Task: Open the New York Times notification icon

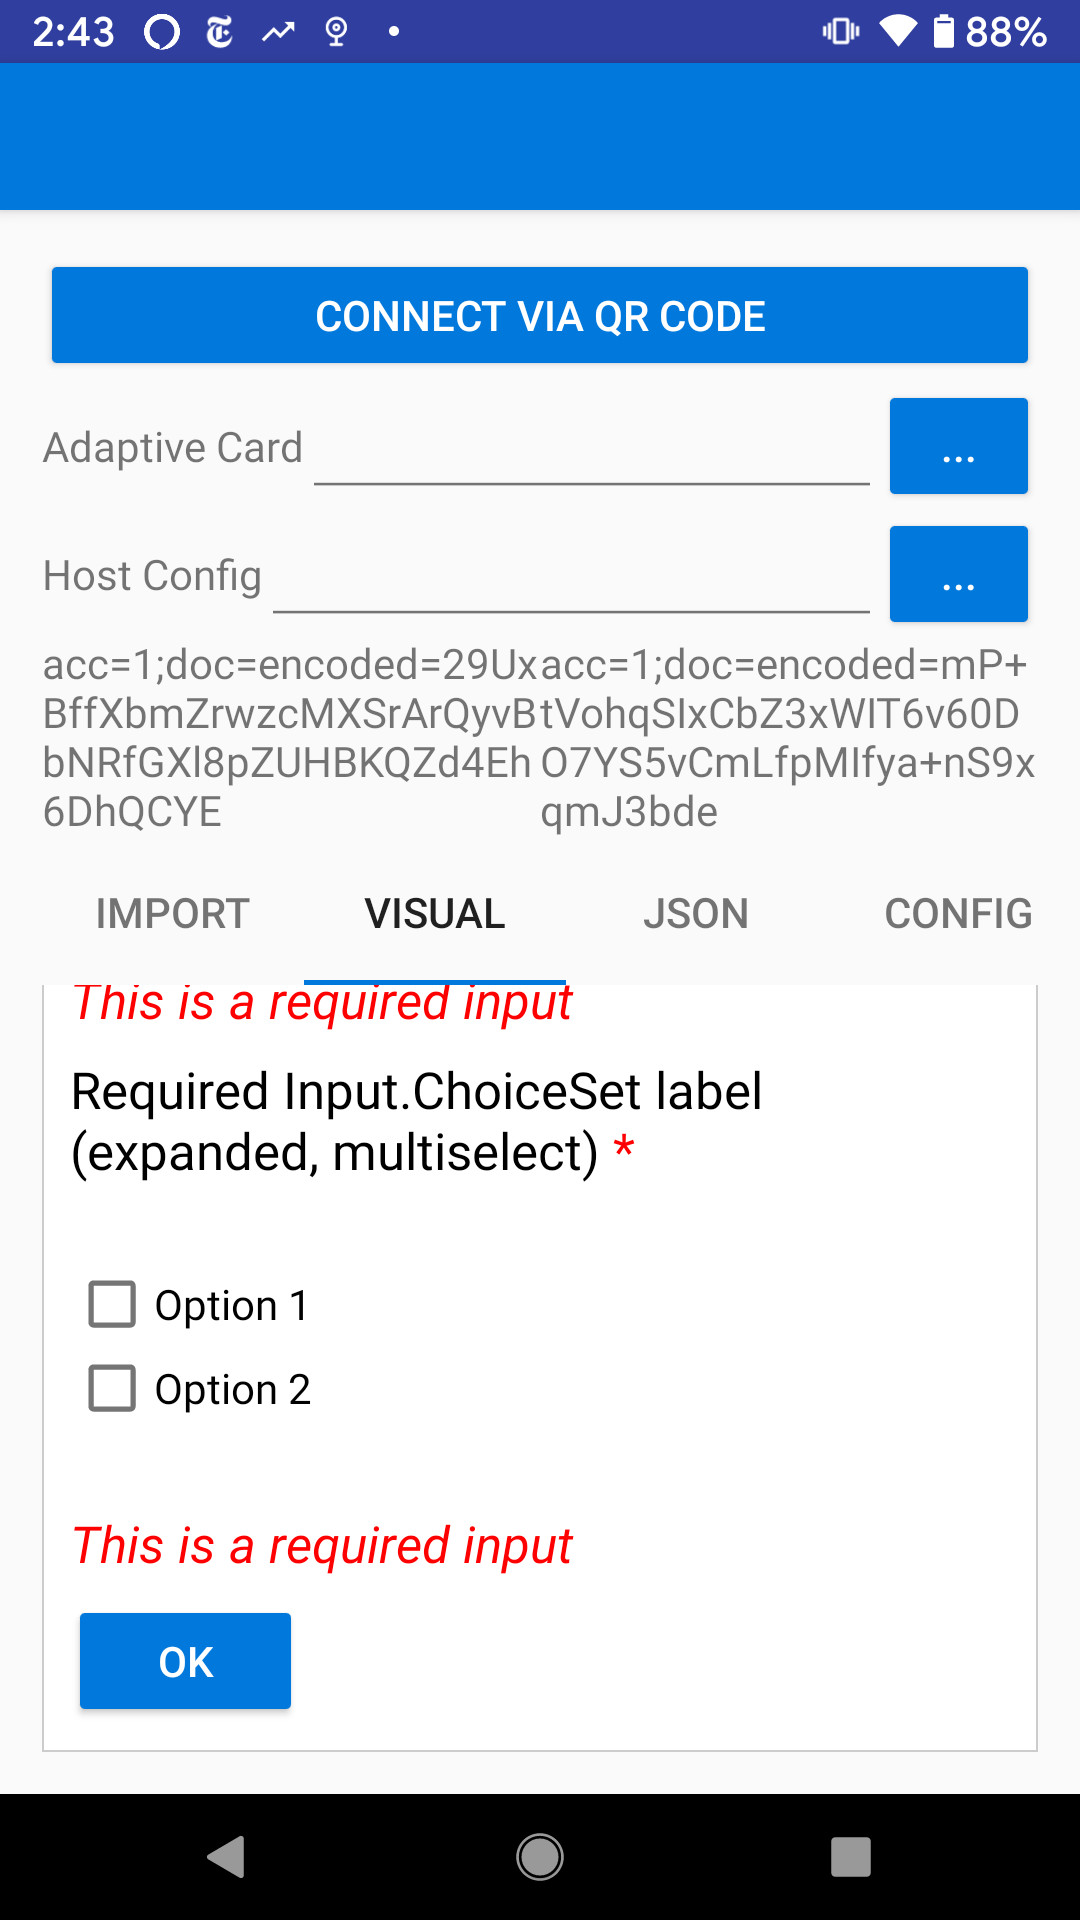Action: point(218,30)
